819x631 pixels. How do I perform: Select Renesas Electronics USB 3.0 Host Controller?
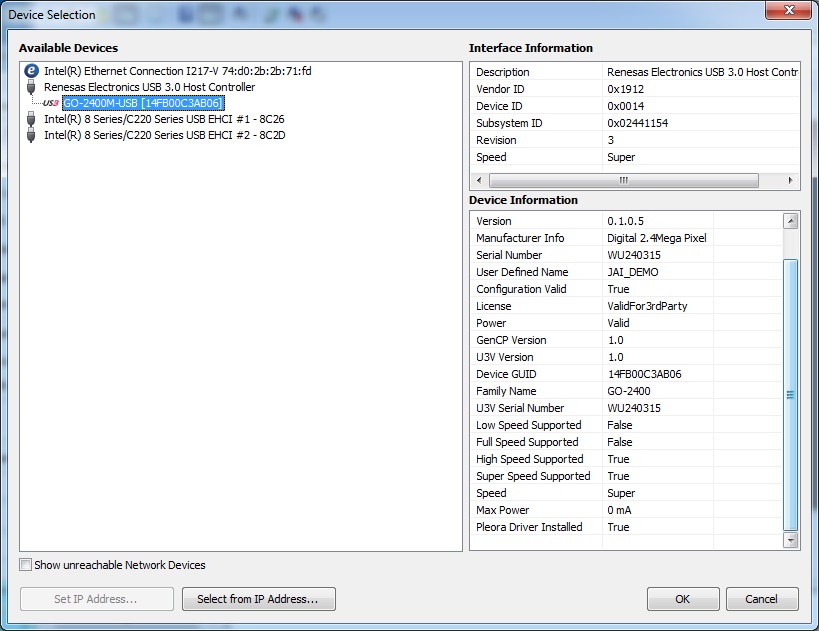[x=149, y=87]
